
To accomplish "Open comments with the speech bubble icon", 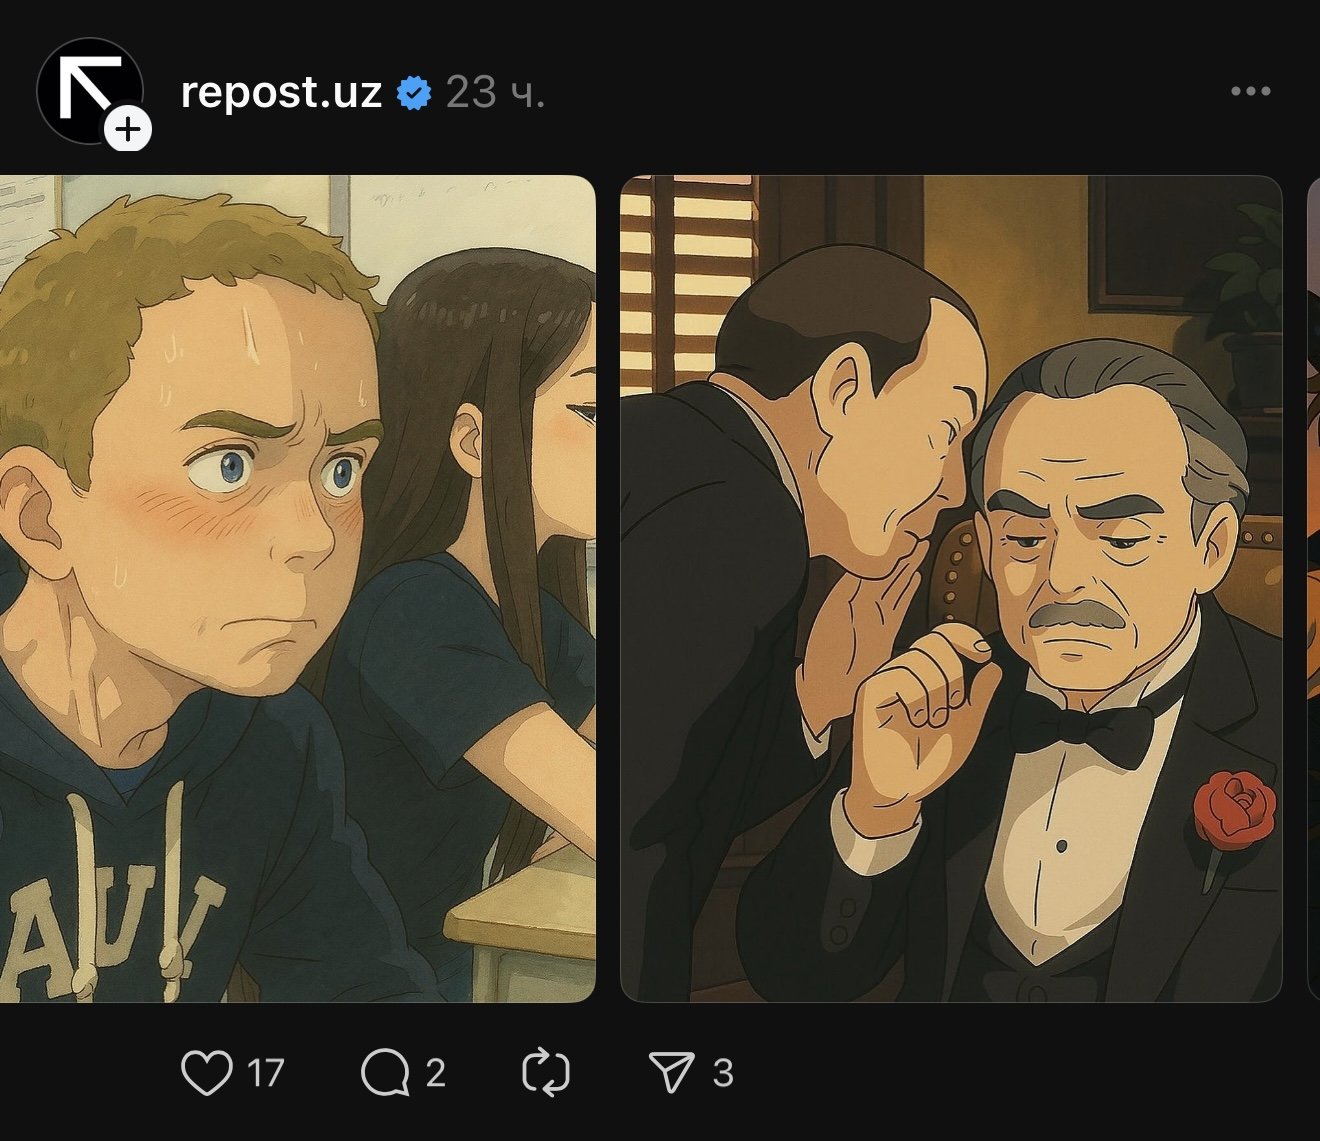I will pyautogui.click(x=385, y=1073).
